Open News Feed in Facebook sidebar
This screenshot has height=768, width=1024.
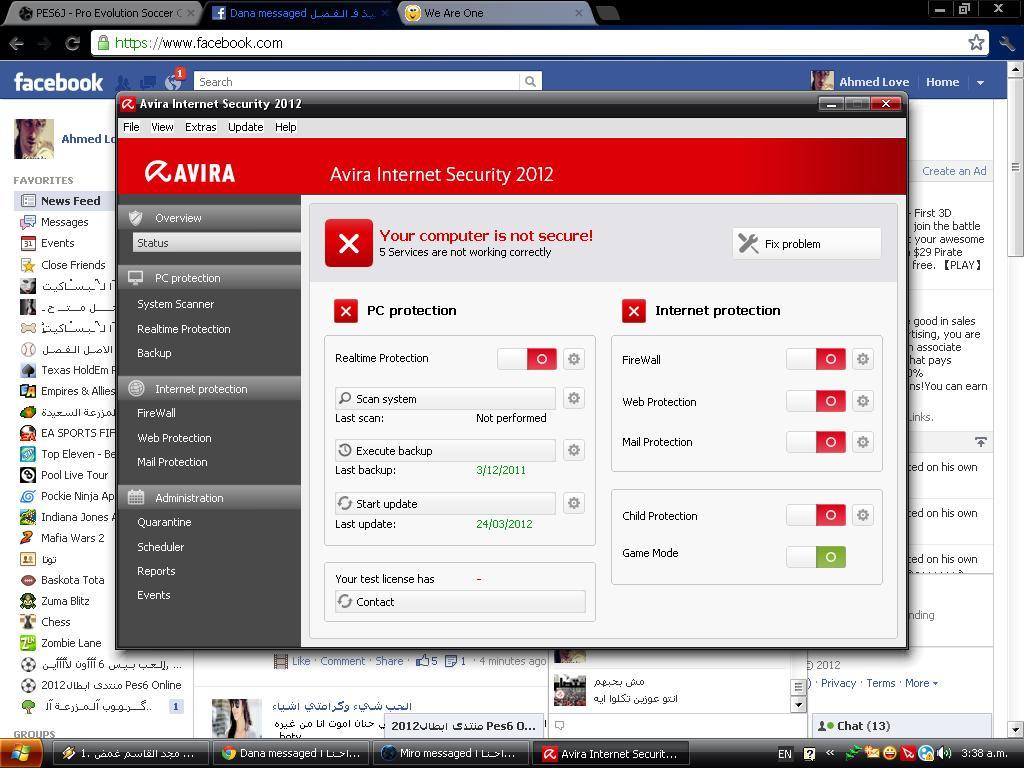tap(65, 201)
